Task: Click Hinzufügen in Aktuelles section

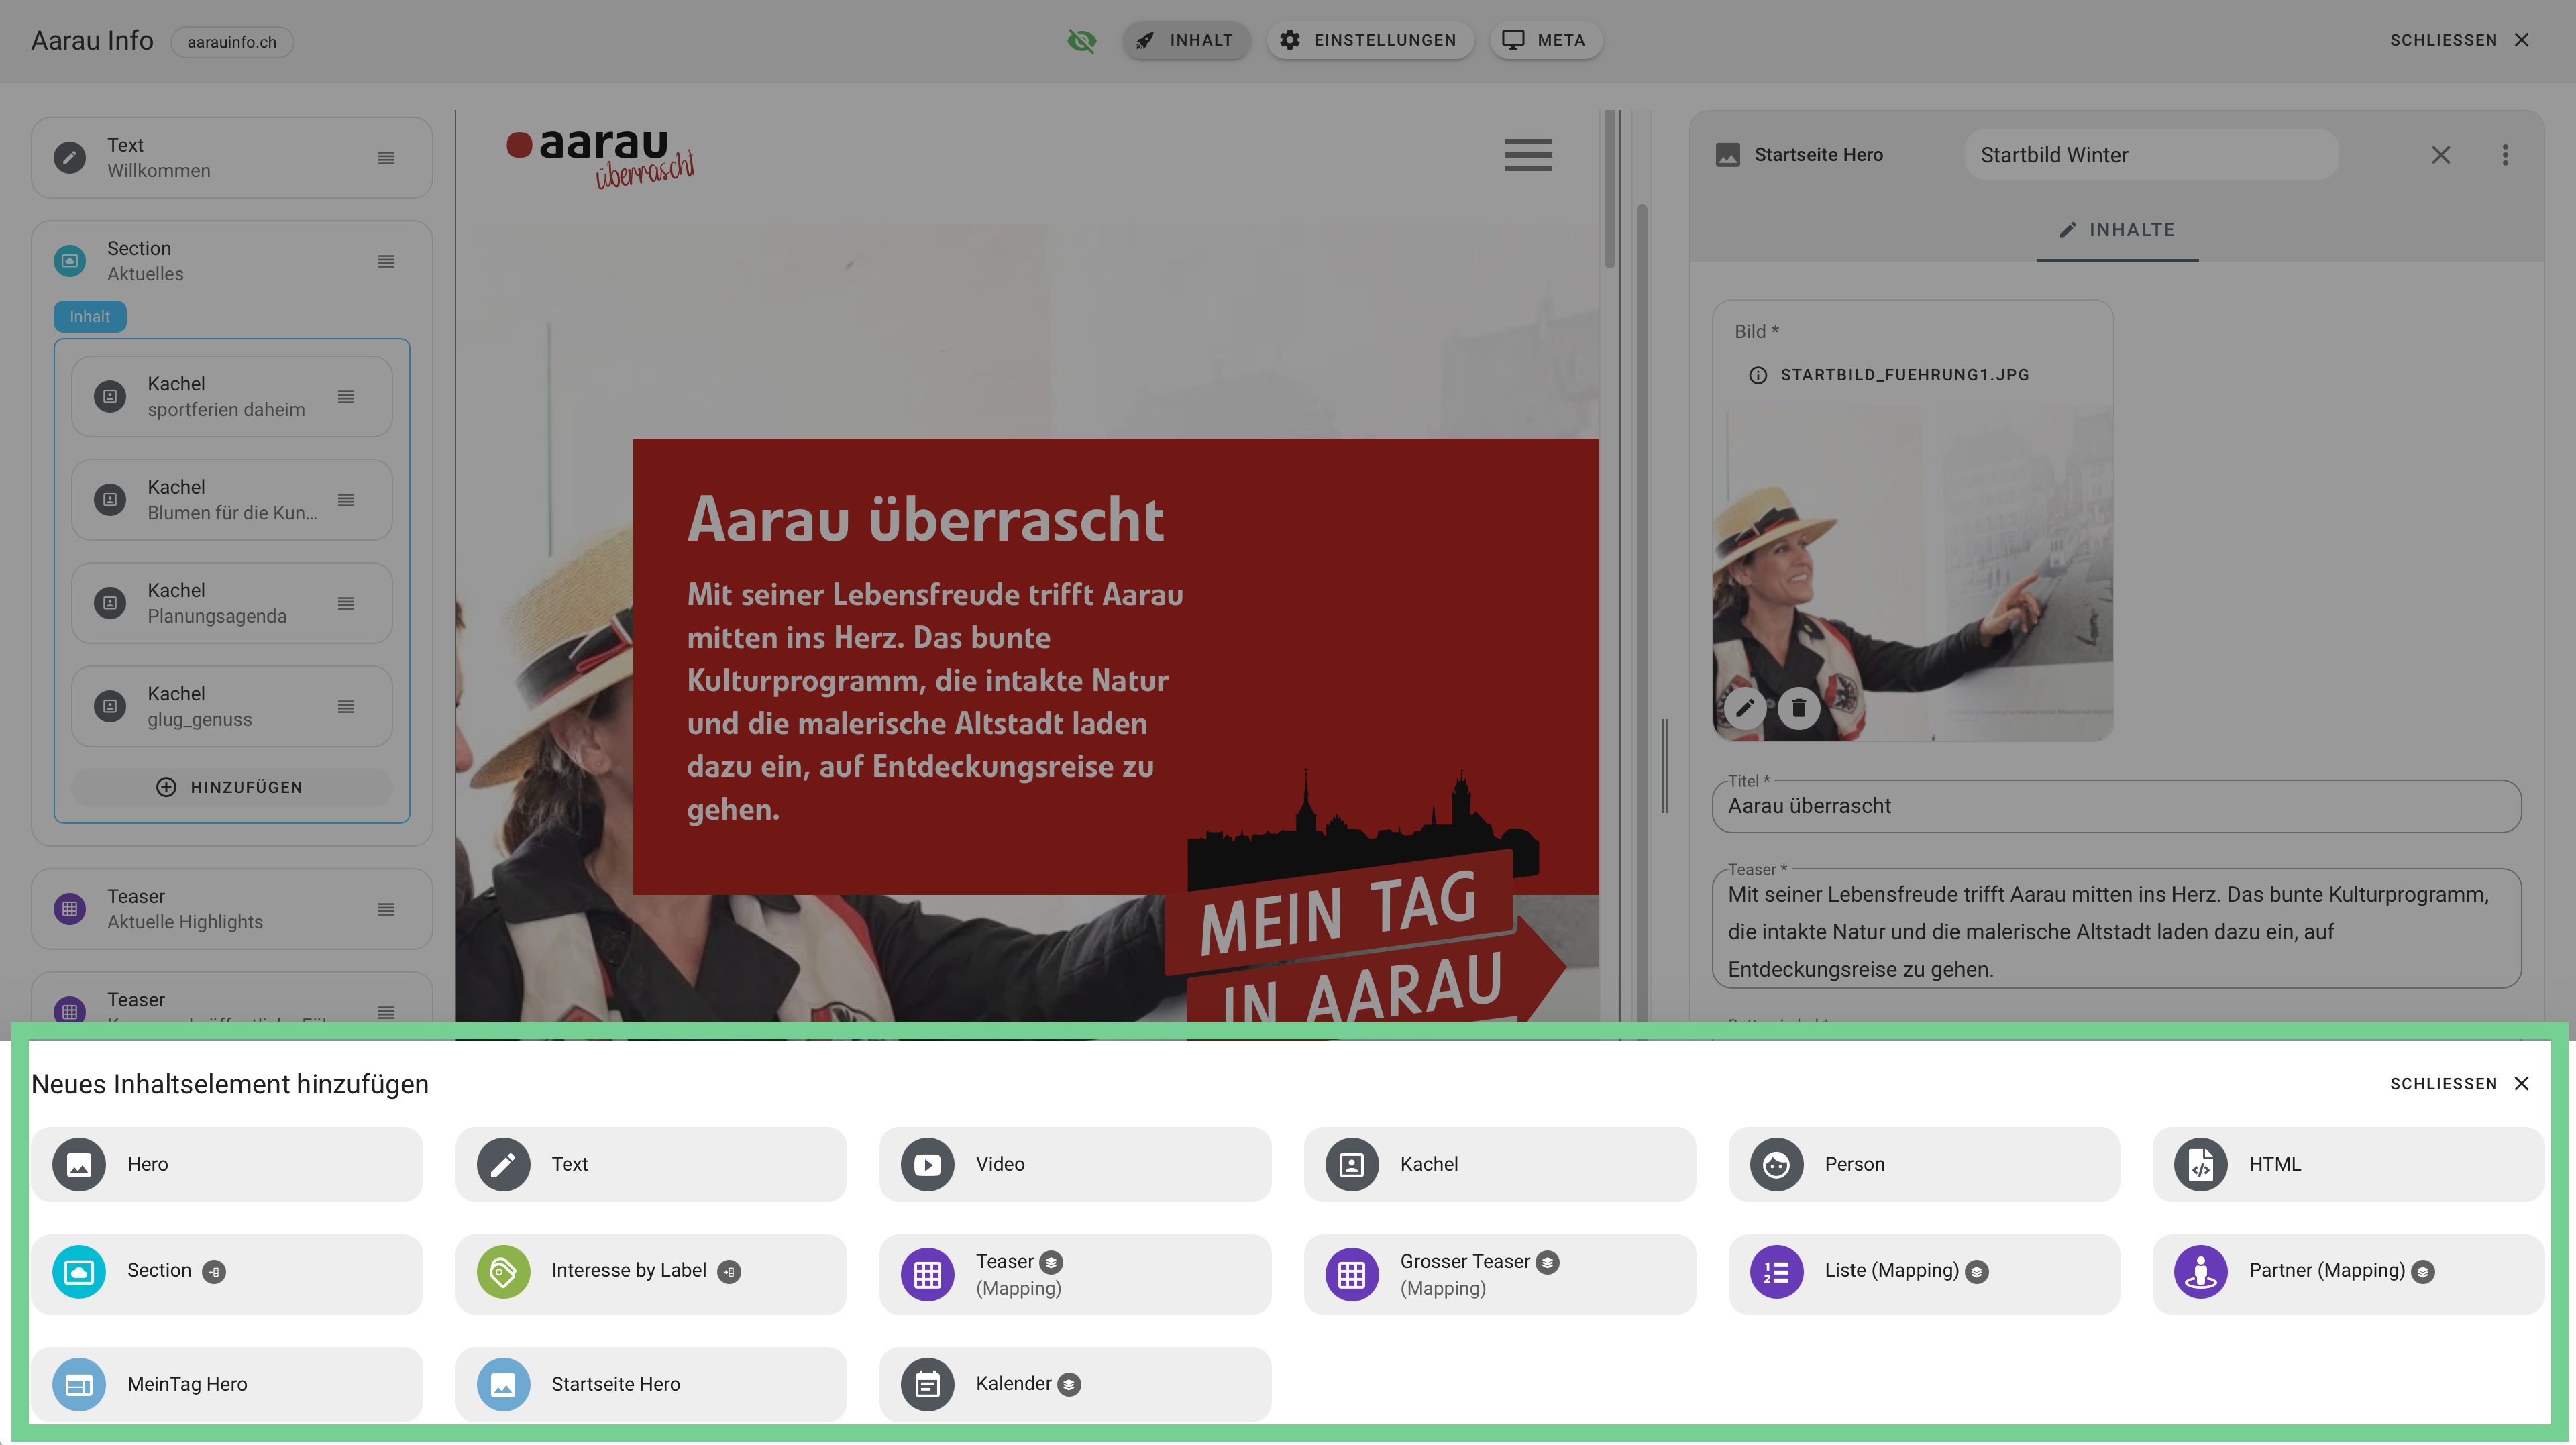Action: point(231,787)
